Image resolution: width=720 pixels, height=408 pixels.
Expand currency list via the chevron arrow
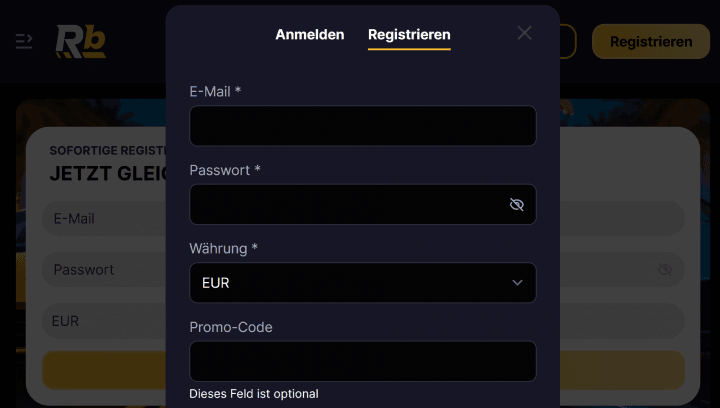(x=518, y=283)
